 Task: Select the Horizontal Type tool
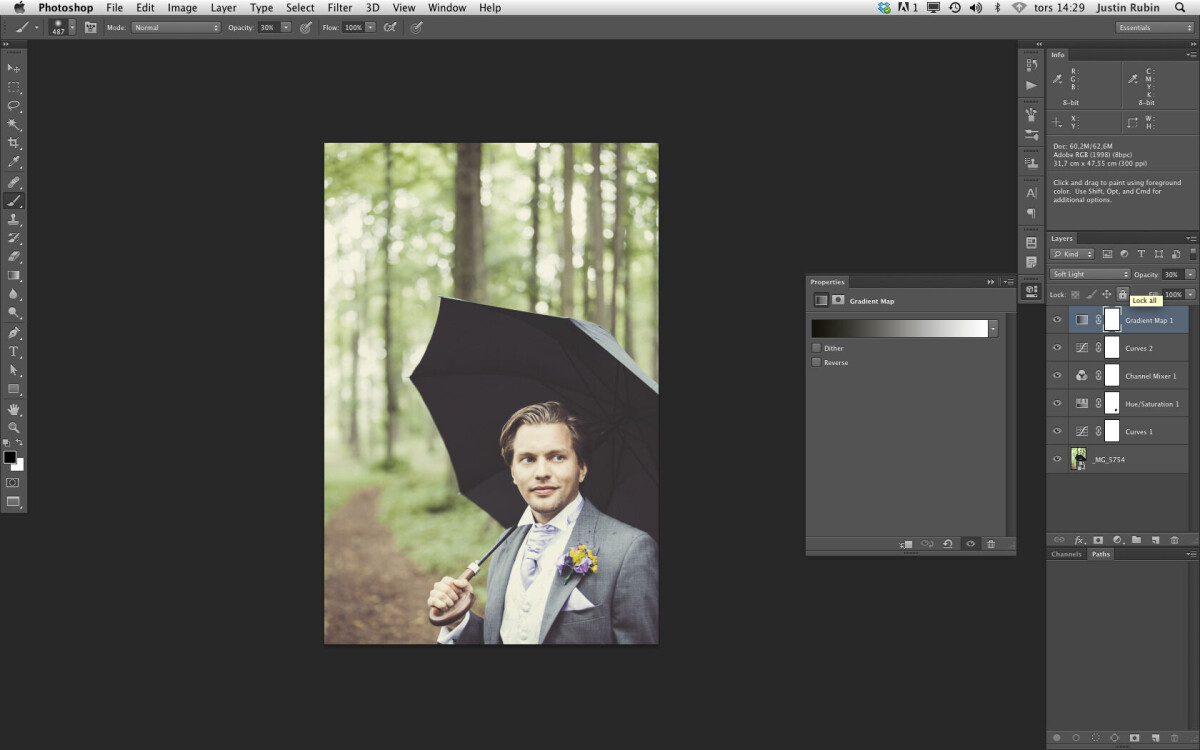(x=14, y=352)
